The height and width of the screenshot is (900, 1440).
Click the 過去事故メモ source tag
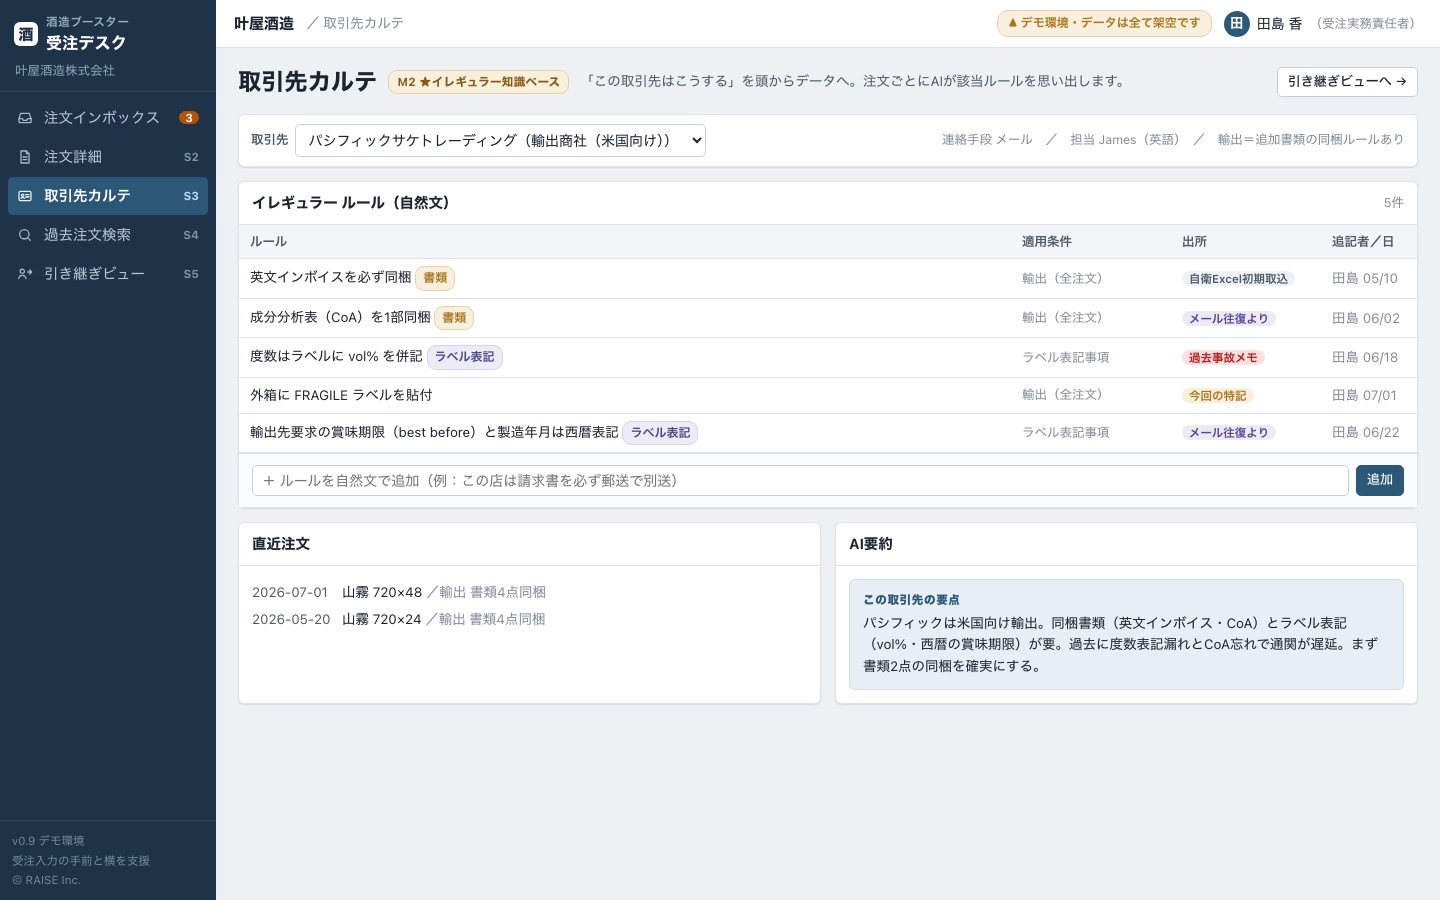pos(1223,358)
